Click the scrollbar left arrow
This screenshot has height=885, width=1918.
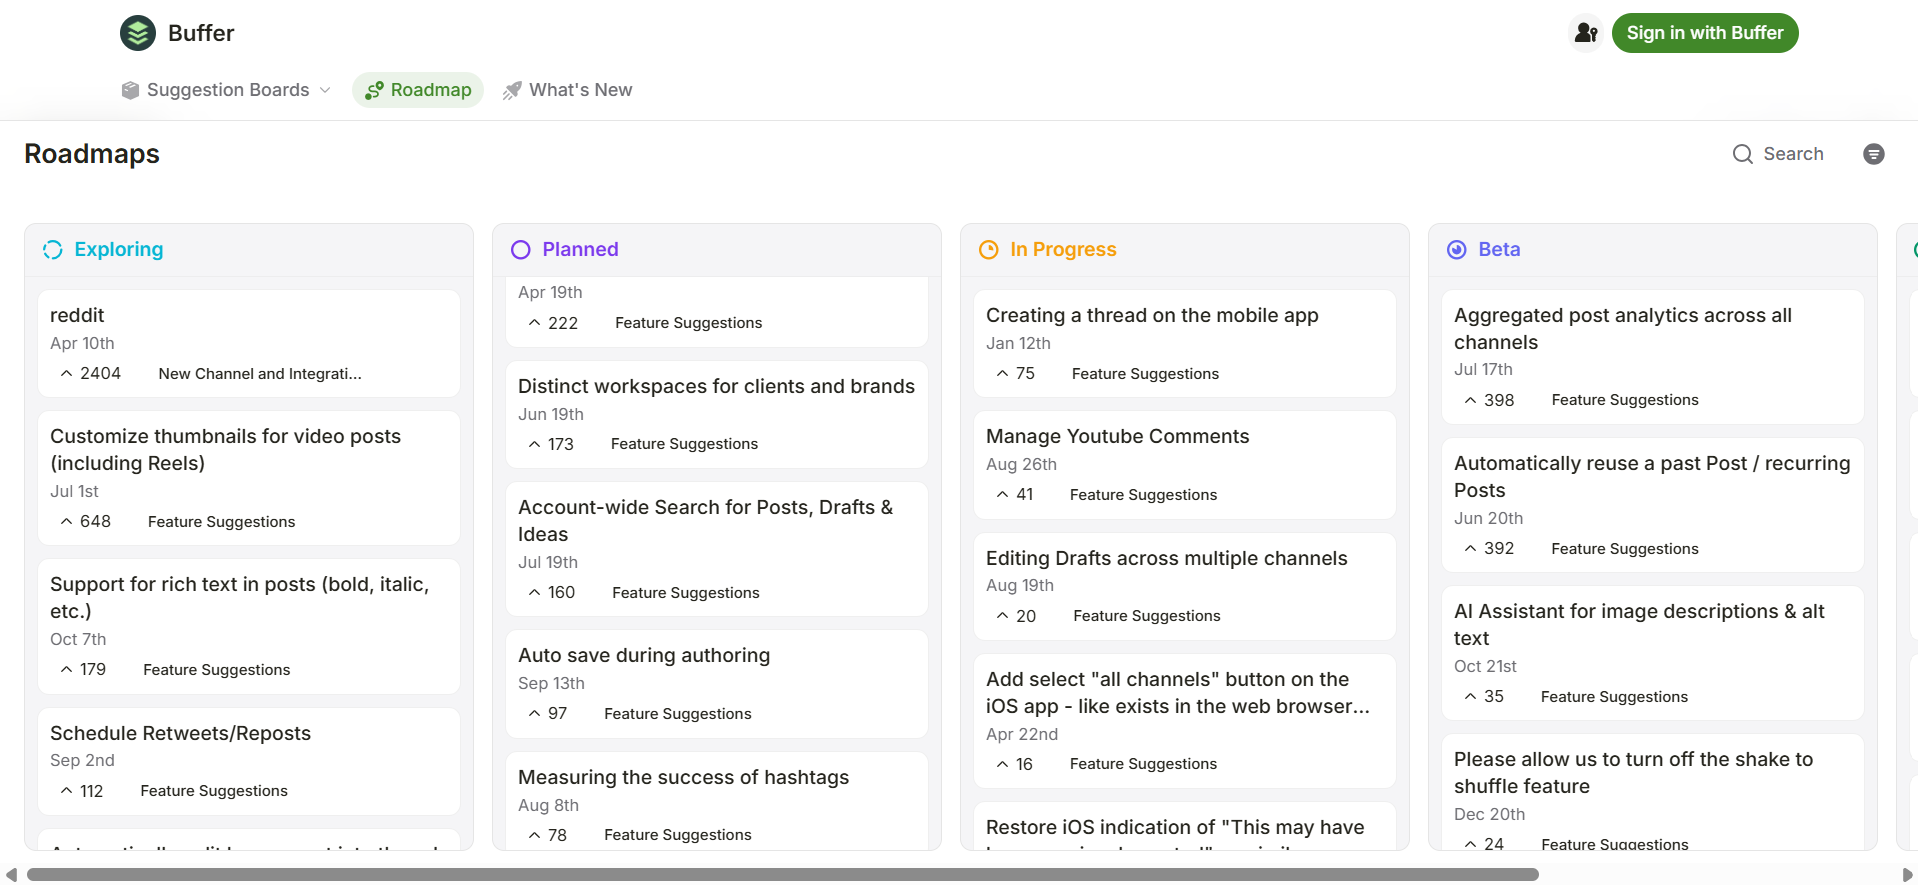click(11, 875)
